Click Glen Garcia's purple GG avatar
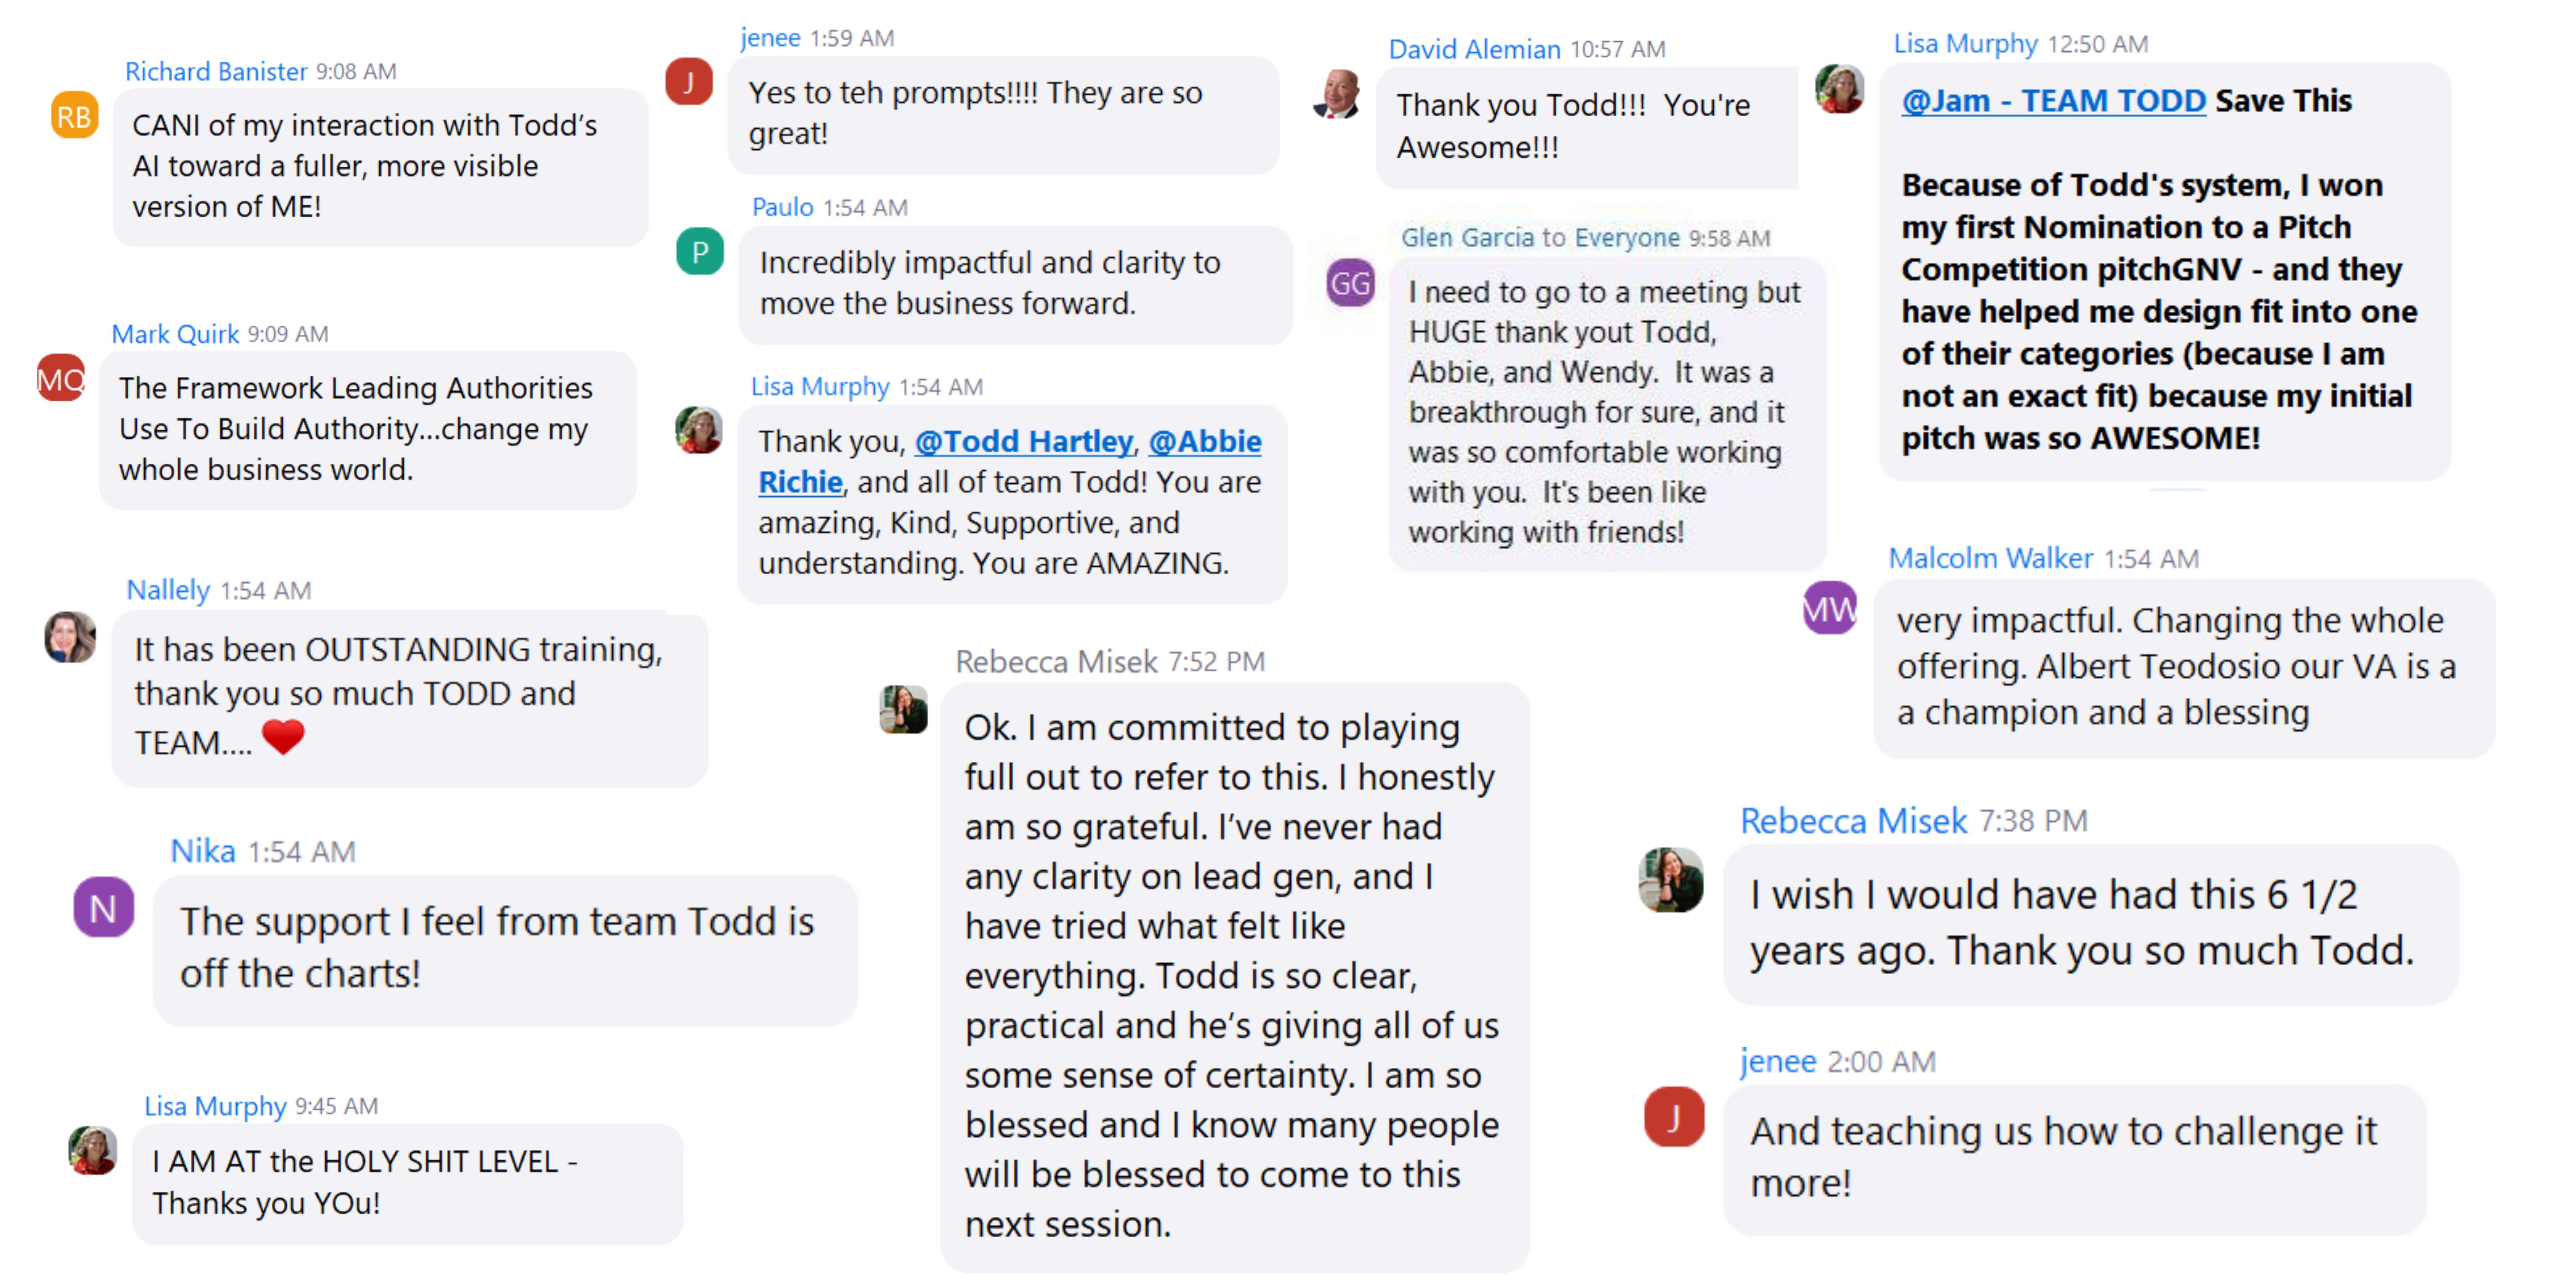 pos(1350,283)
